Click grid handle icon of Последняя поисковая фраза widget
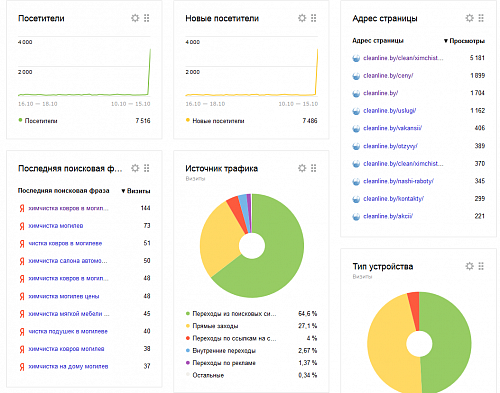Image resolution: width=500 pixels, height=393 pixels. coord(147,168)
